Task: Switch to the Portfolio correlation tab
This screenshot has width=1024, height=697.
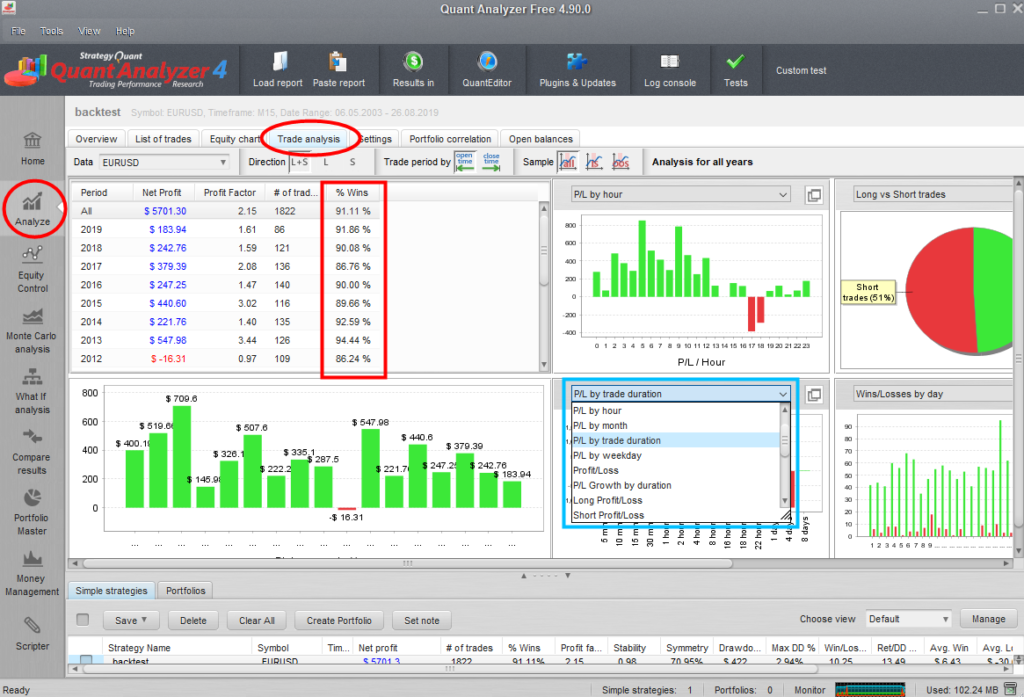Action: 450,138
